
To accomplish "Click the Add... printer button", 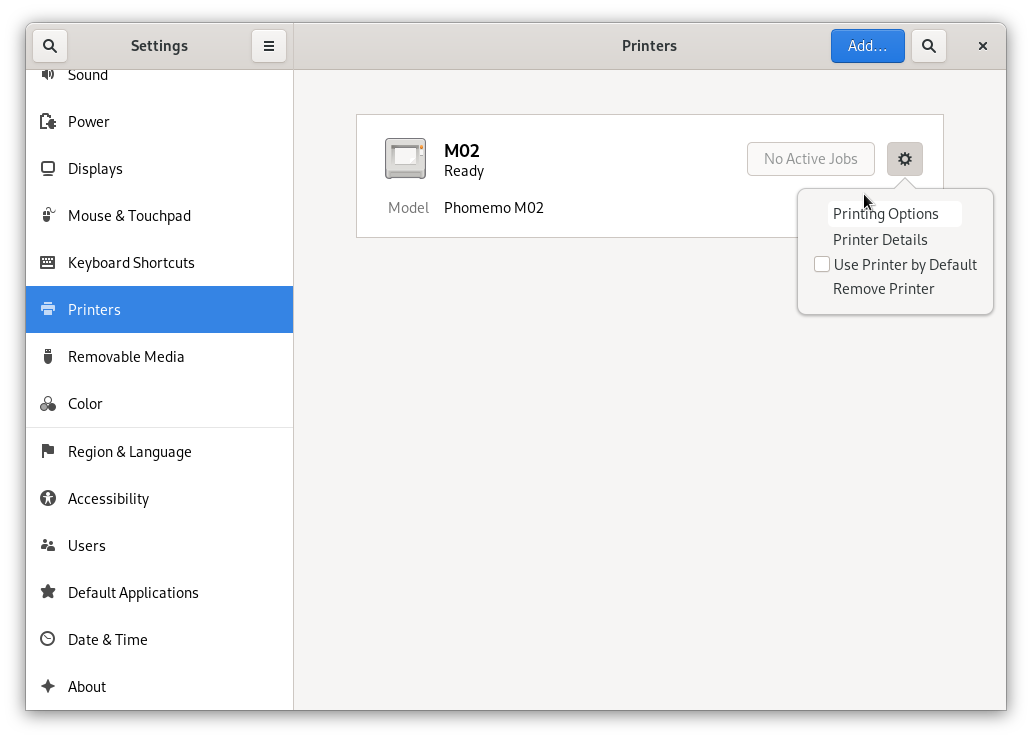I will tap(867, 46).
